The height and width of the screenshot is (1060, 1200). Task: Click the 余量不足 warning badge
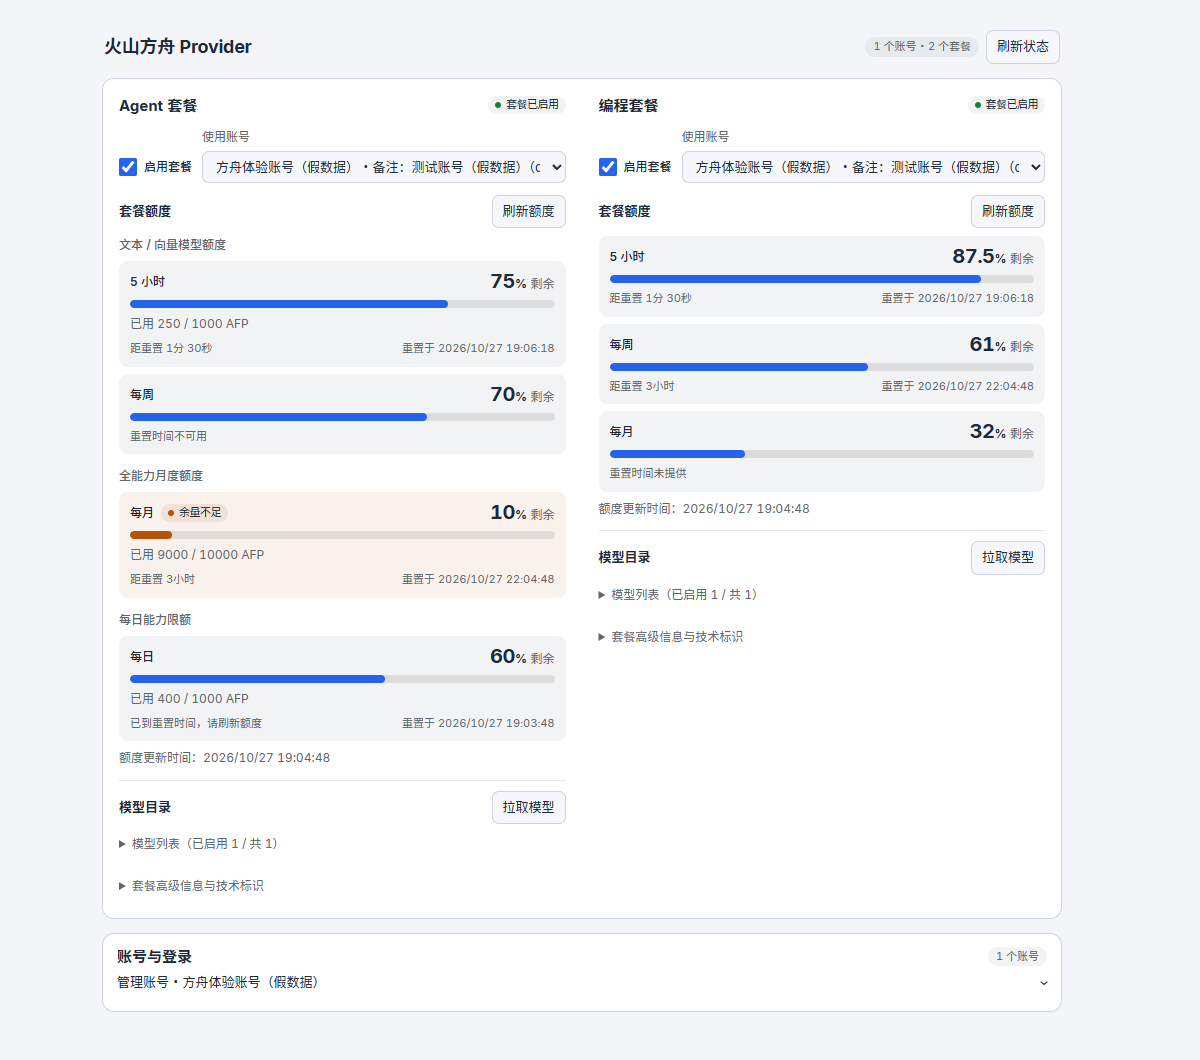pos(195,512)
